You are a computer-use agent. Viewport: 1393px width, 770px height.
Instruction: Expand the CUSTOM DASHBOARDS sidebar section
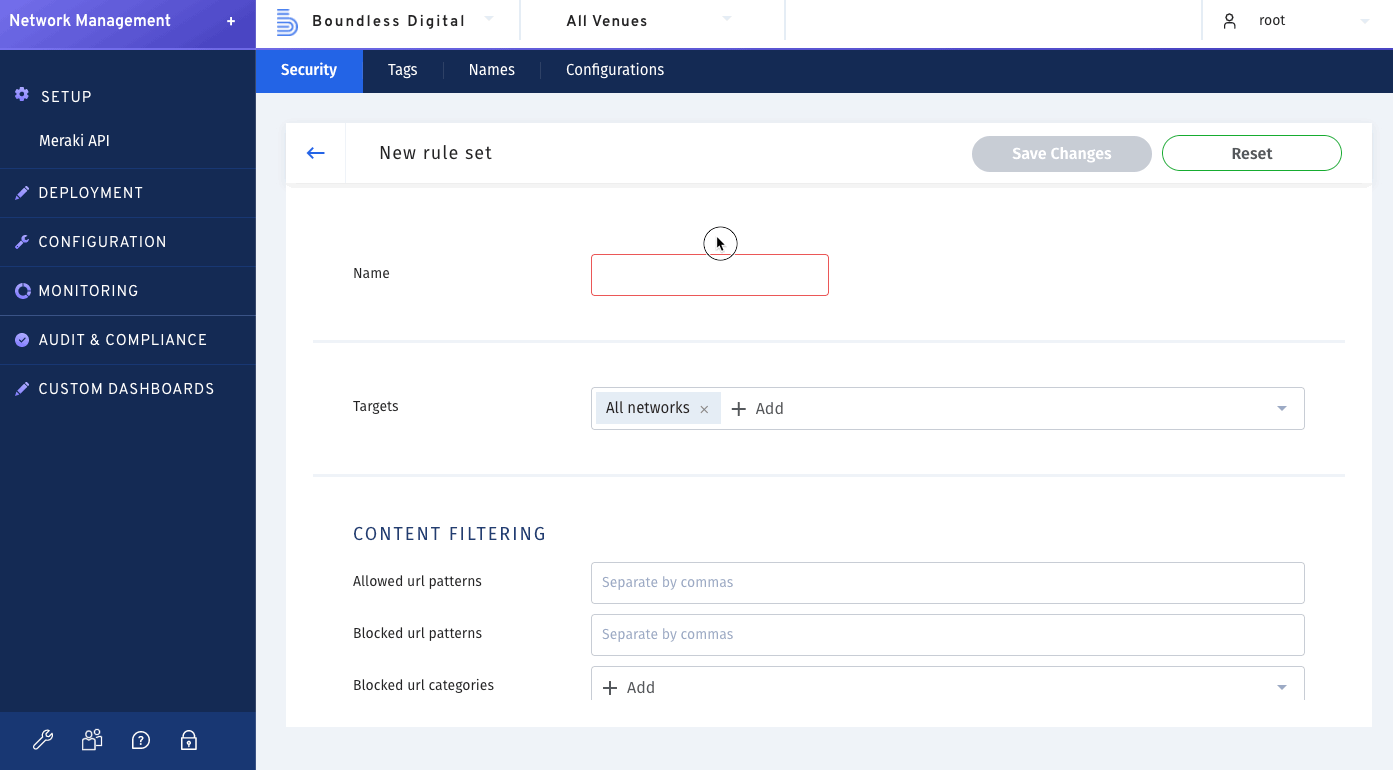coord(128,389)
